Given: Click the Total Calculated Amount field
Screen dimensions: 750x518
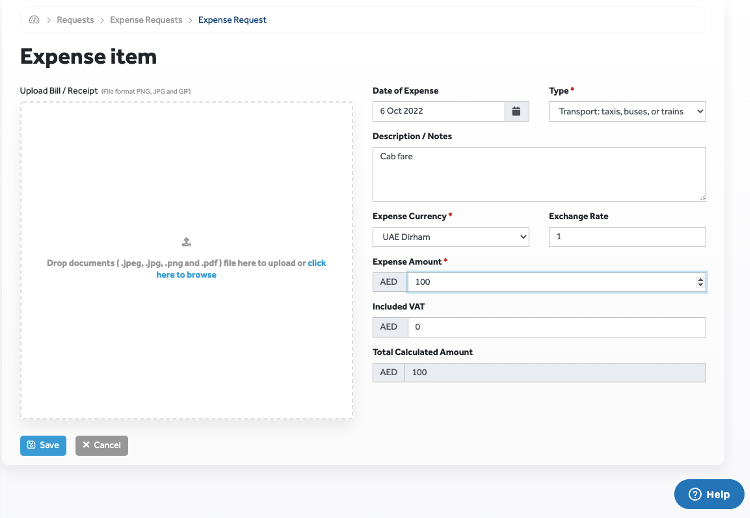Looking at the screenshot, I should [x=554, y=372].
